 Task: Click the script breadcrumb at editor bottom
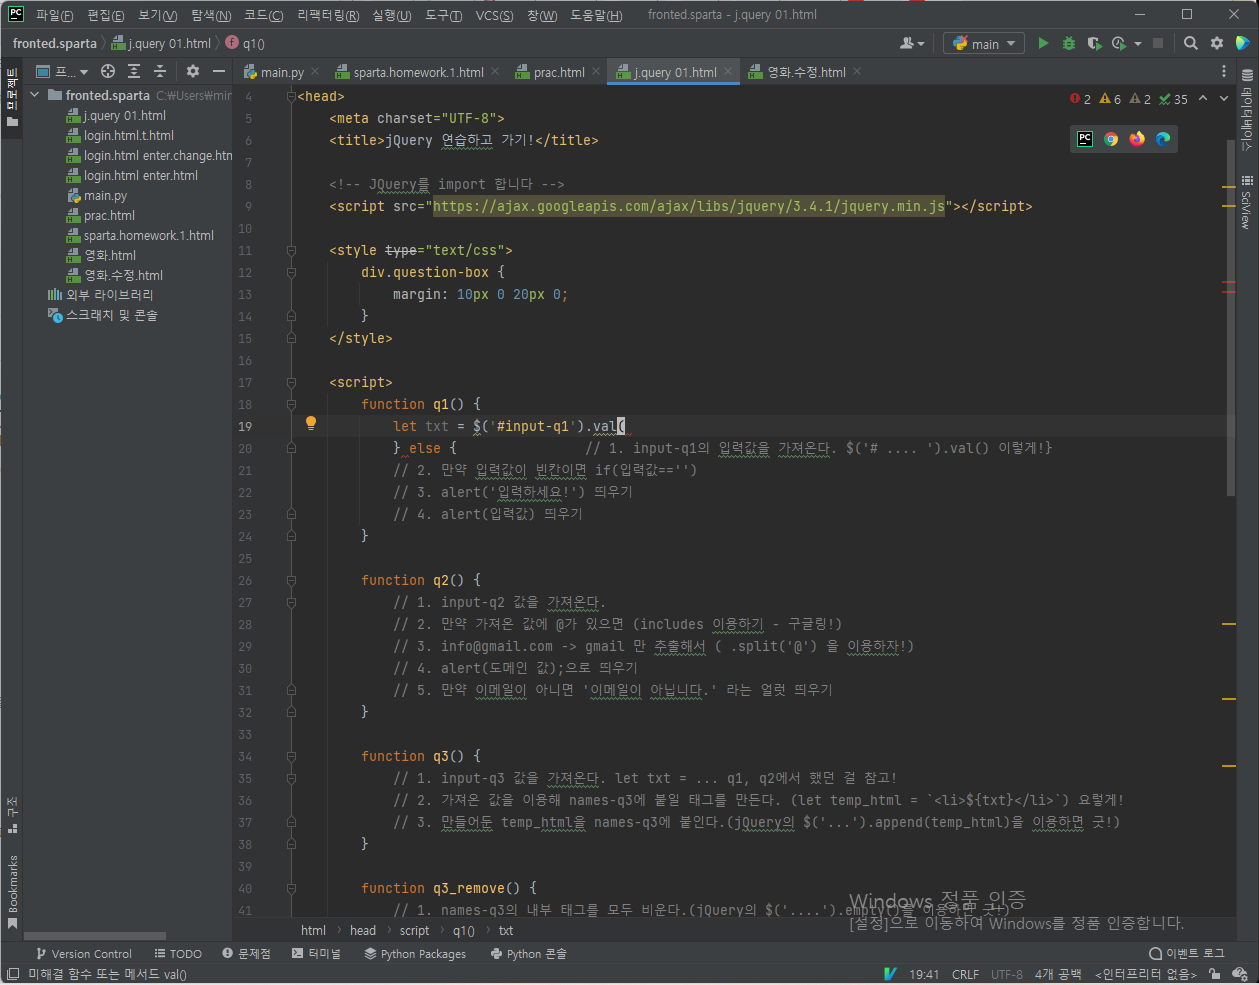pos(414,930)
